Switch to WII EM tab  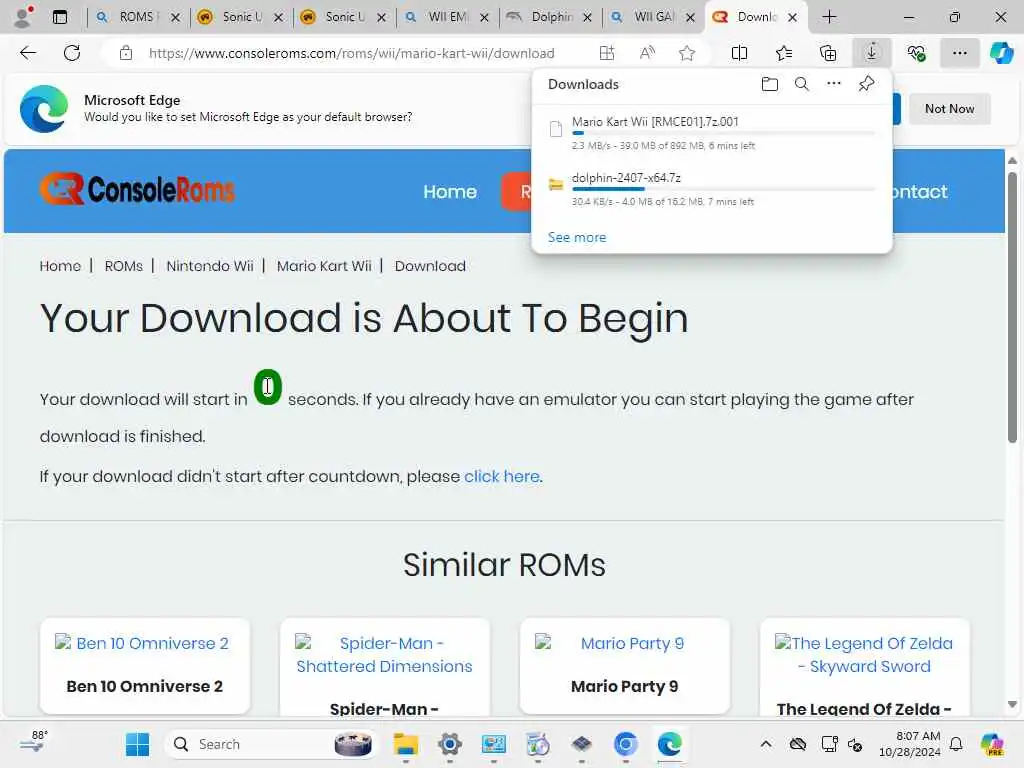(x=447, y=17)
